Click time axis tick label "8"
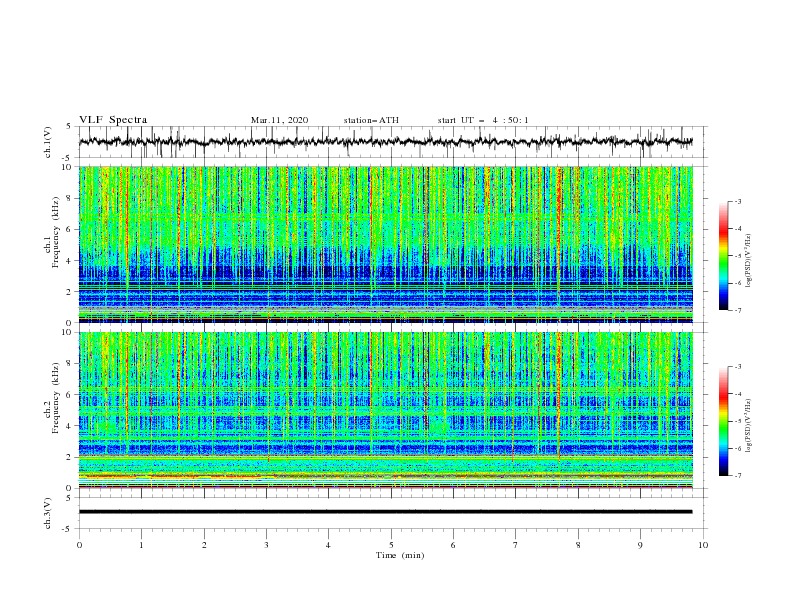The image size is (792, 612). click(x=578, y=545)
